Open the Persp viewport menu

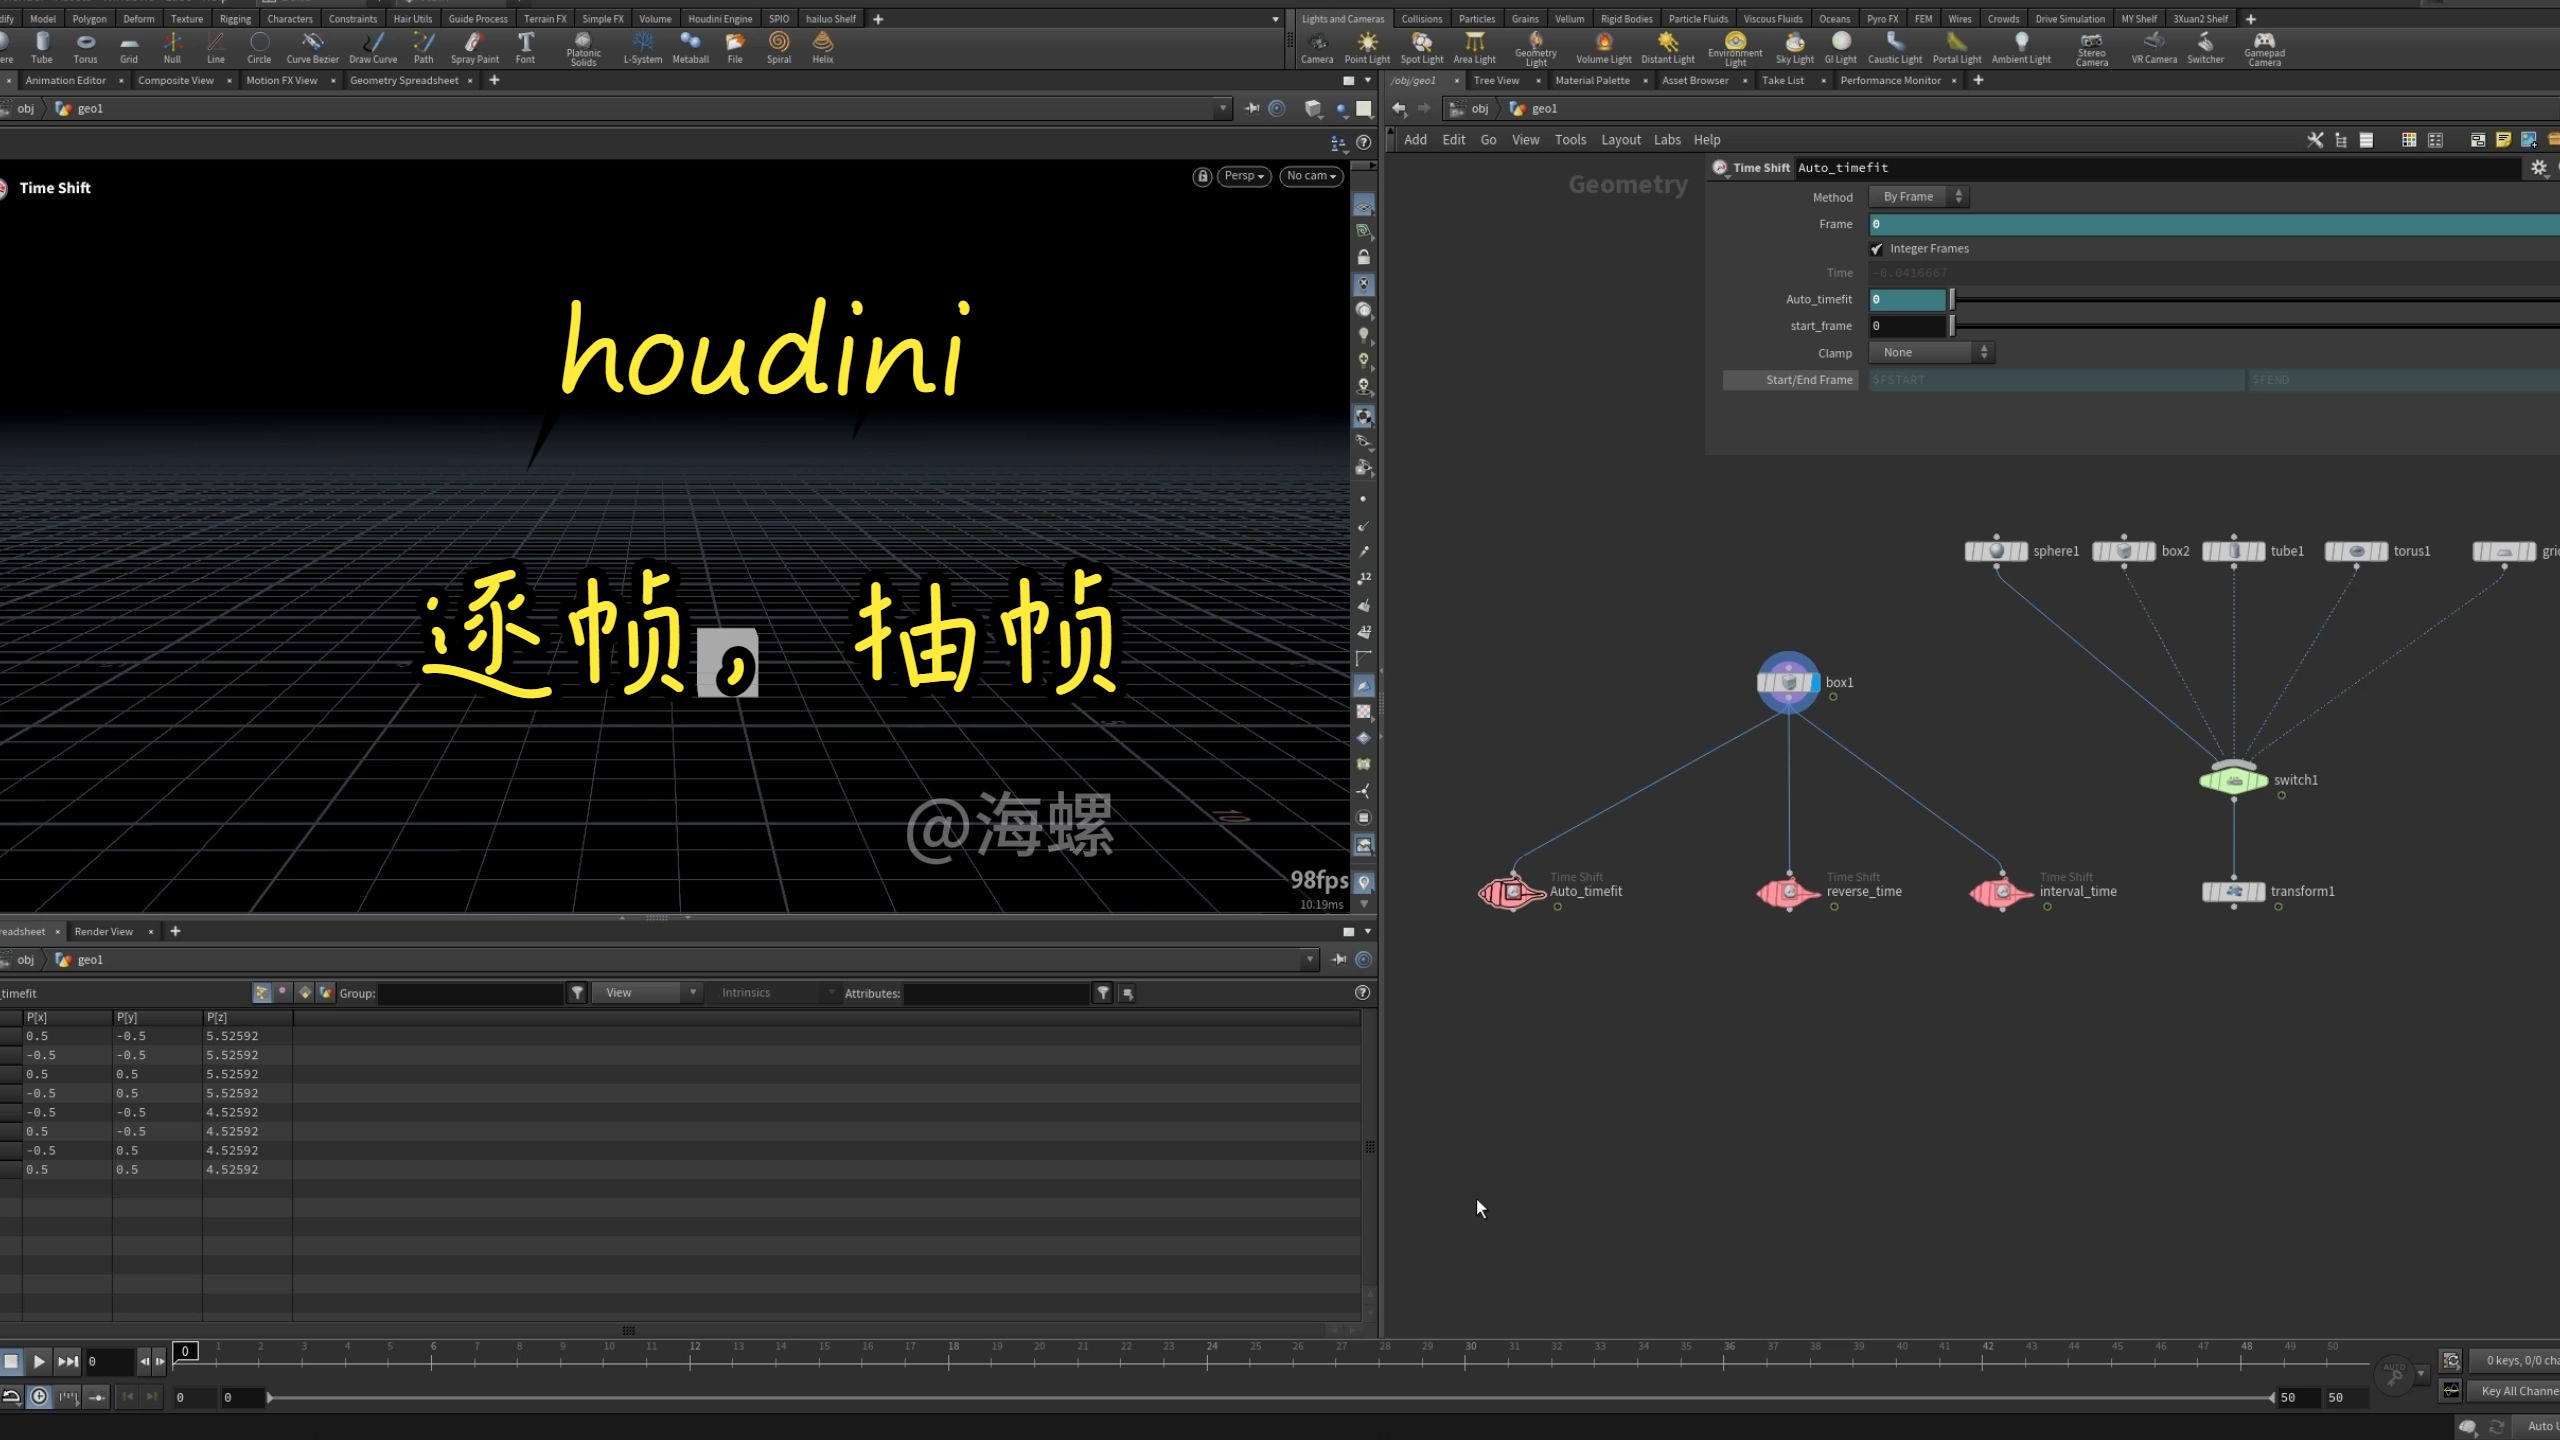coord(1244,176)
